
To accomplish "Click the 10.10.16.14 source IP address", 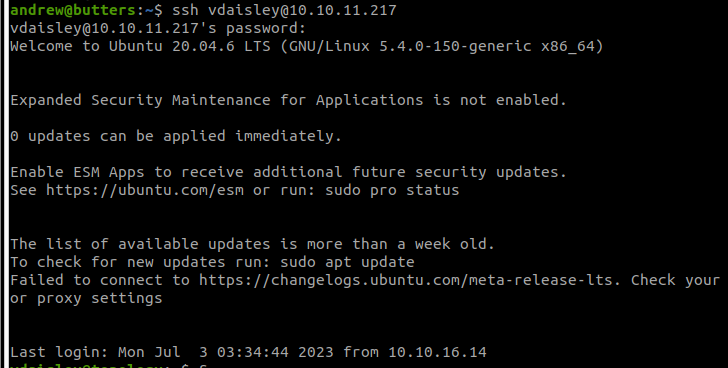I will [x=437, y=352].
